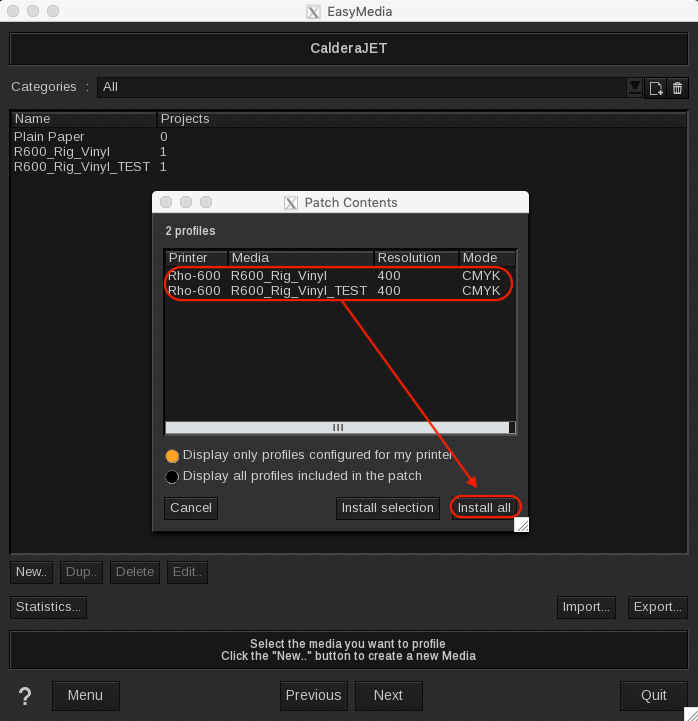Select the Rho-600 R600_Rig_Vinyl profile row

pyautogui.click(x=340, y=276)
